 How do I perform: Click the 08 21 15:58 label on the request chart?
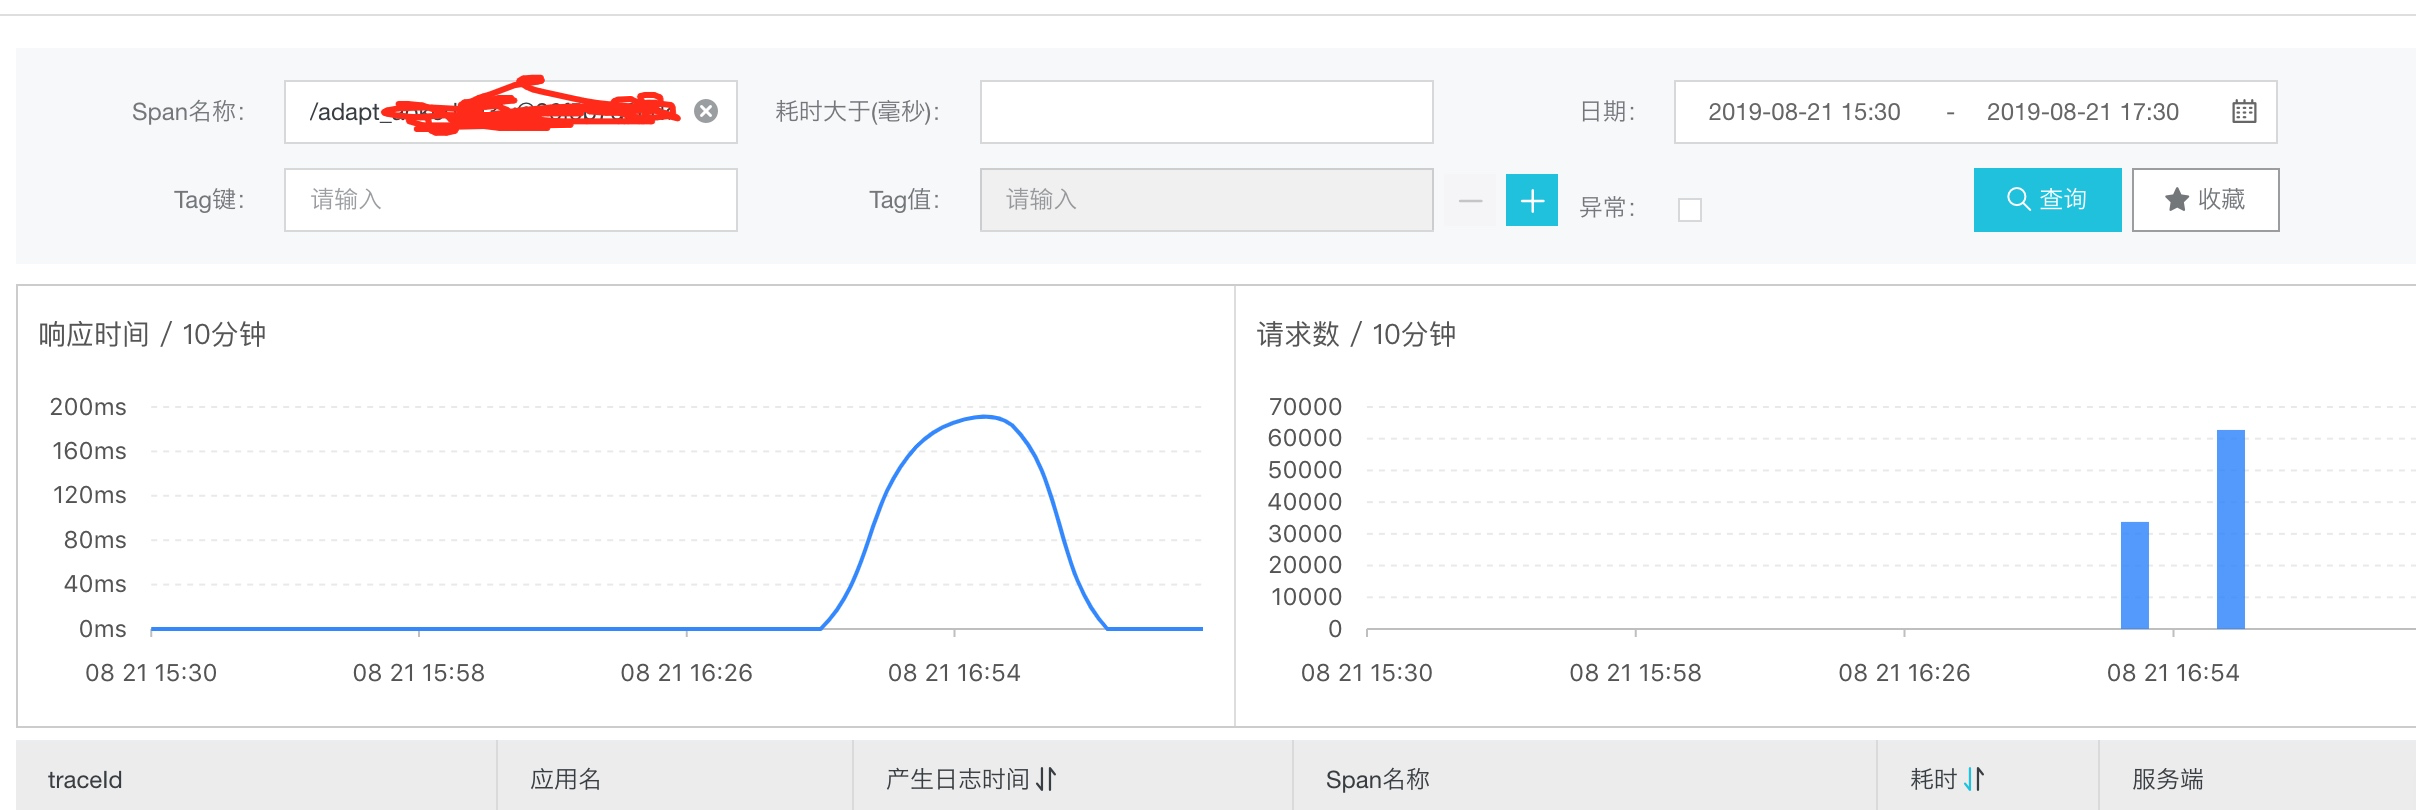tap(1635, 673)
